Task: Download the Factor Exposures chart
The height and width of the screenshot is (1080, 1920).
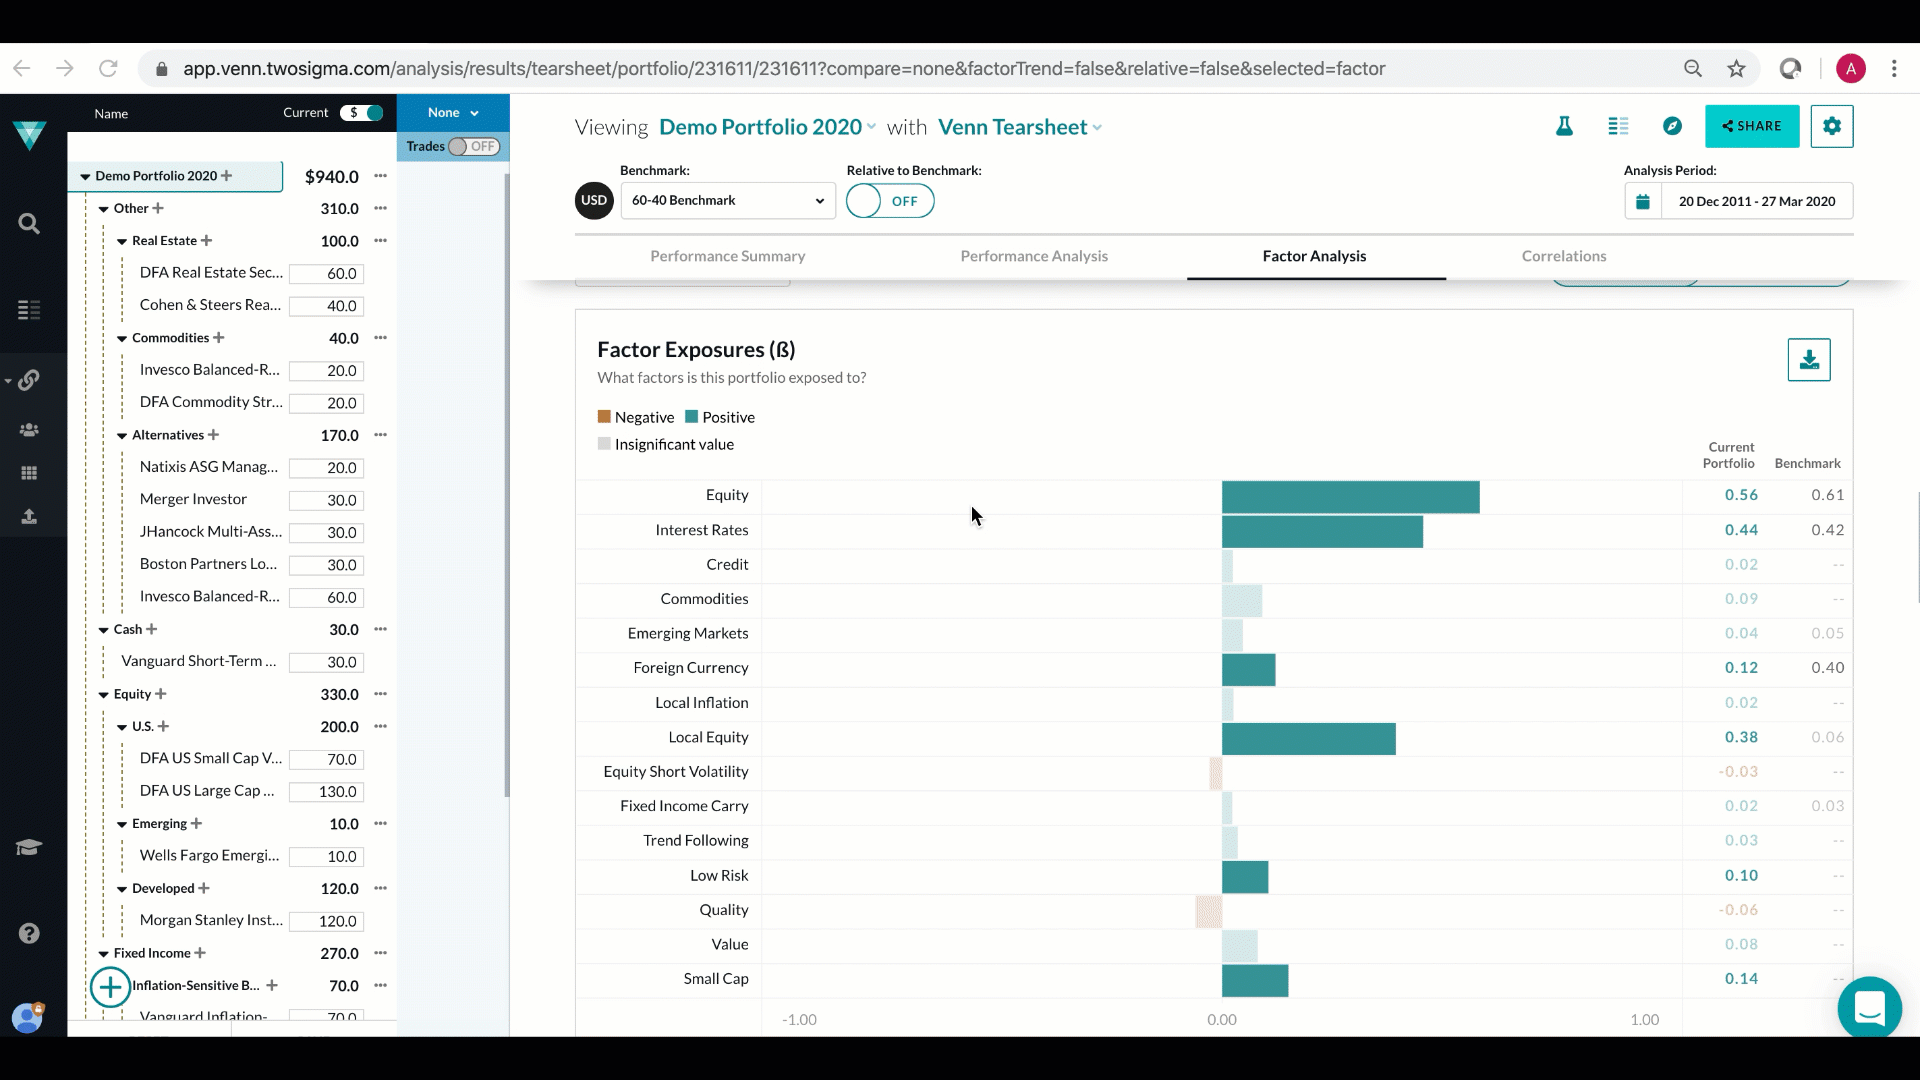Action: pos(1809,360)
